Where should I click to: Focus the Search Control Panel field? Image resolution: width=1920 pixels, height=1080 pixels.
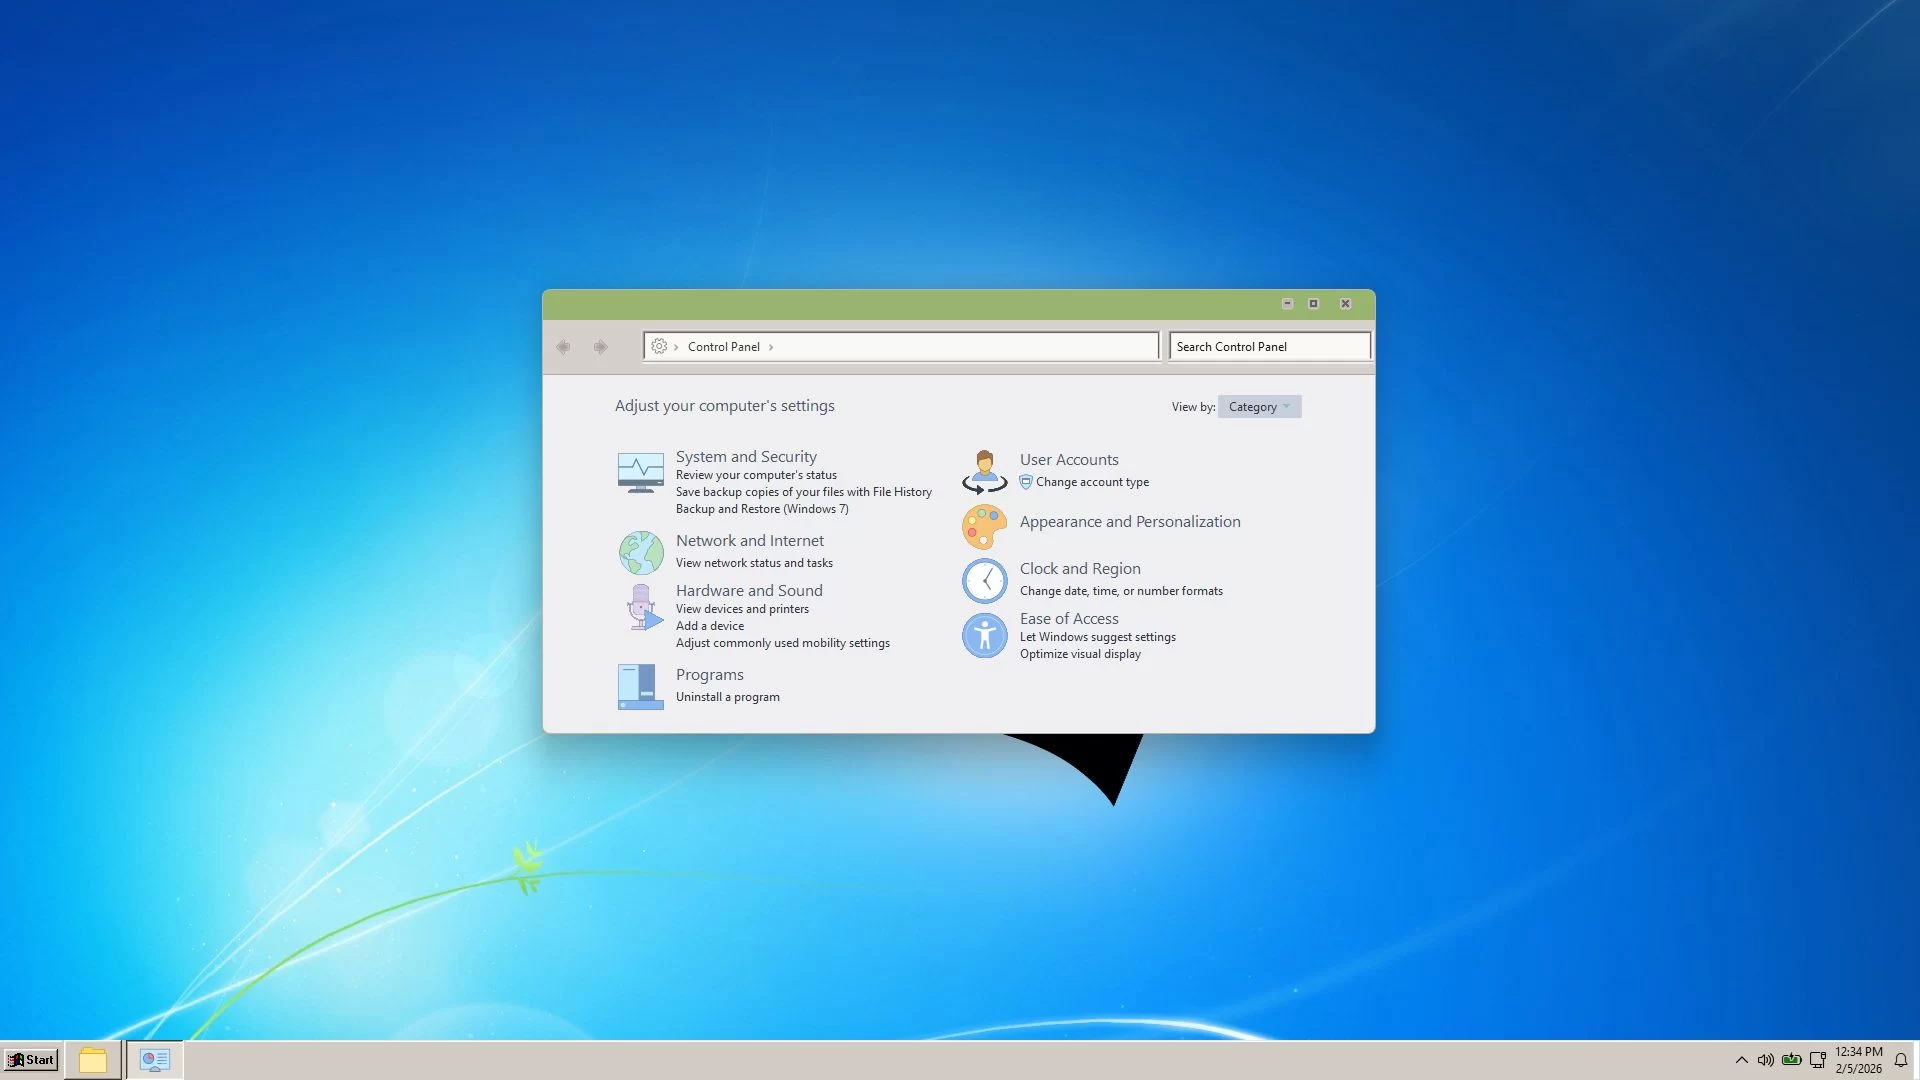point(1269,347)
